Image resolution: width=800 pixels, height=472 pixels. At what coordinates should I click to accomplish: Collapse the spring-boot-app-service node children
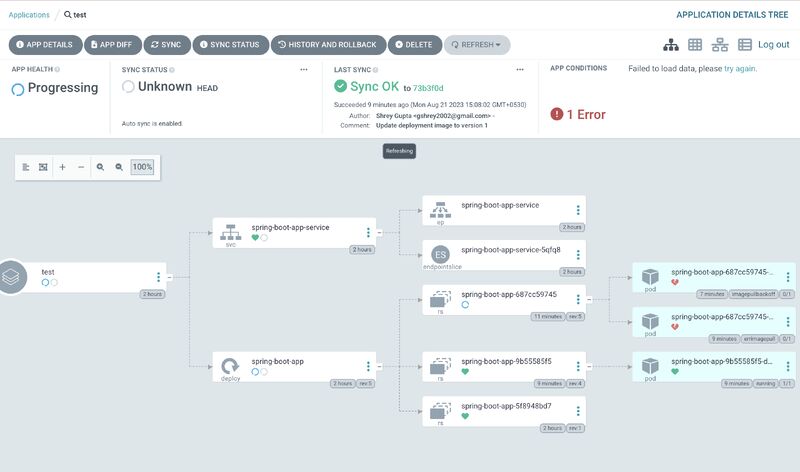380,233
